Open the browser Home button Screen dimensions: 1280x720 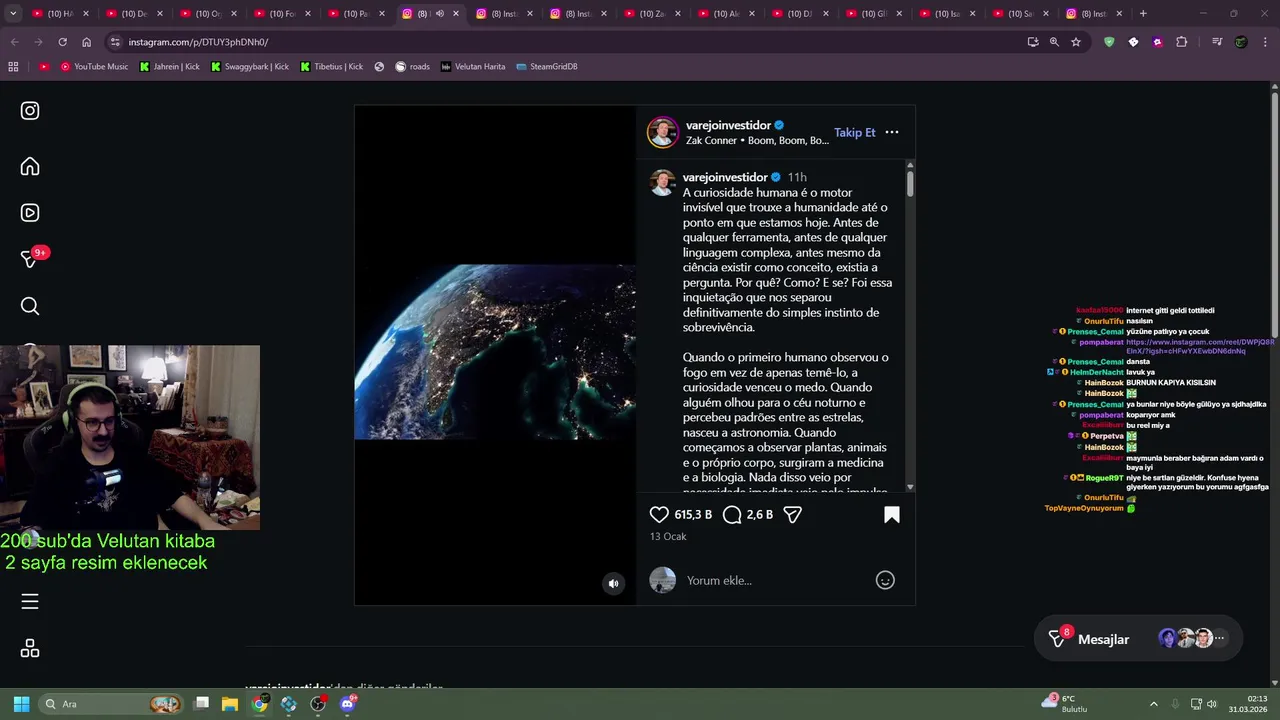click(86, 42)
